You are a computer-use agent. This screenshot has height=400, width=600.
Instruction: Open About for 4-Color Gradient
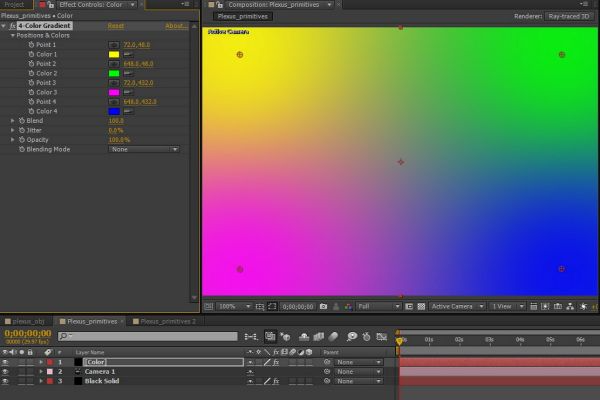pos(176,26)
